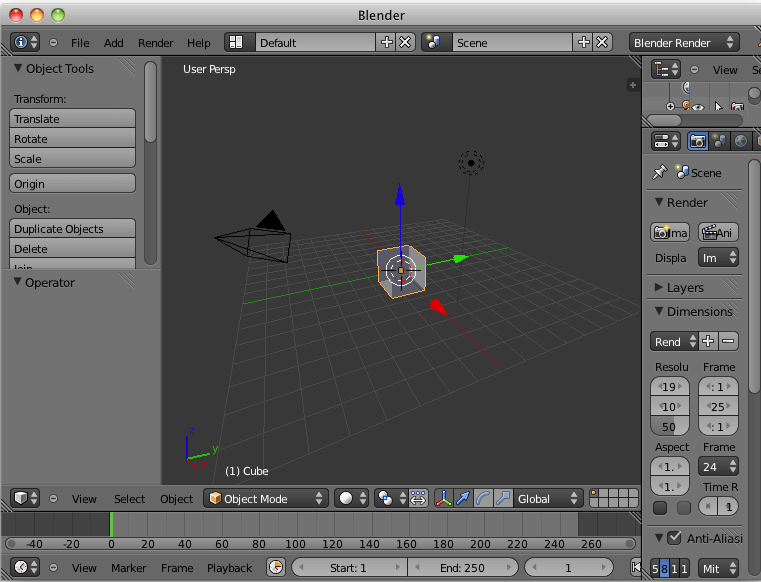Click the viewport shading sphere selector

point(351,498)
